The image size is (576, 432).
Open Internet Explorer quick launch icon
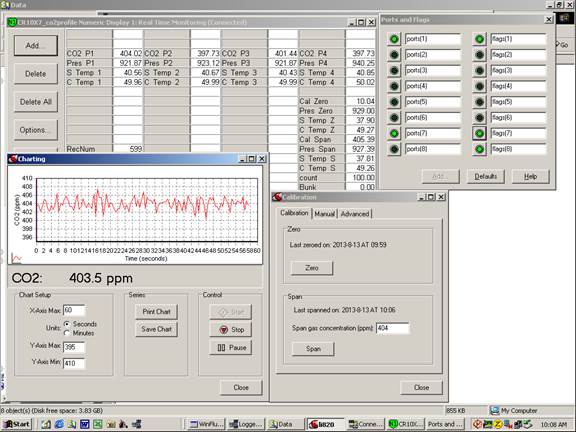(59, 424)
